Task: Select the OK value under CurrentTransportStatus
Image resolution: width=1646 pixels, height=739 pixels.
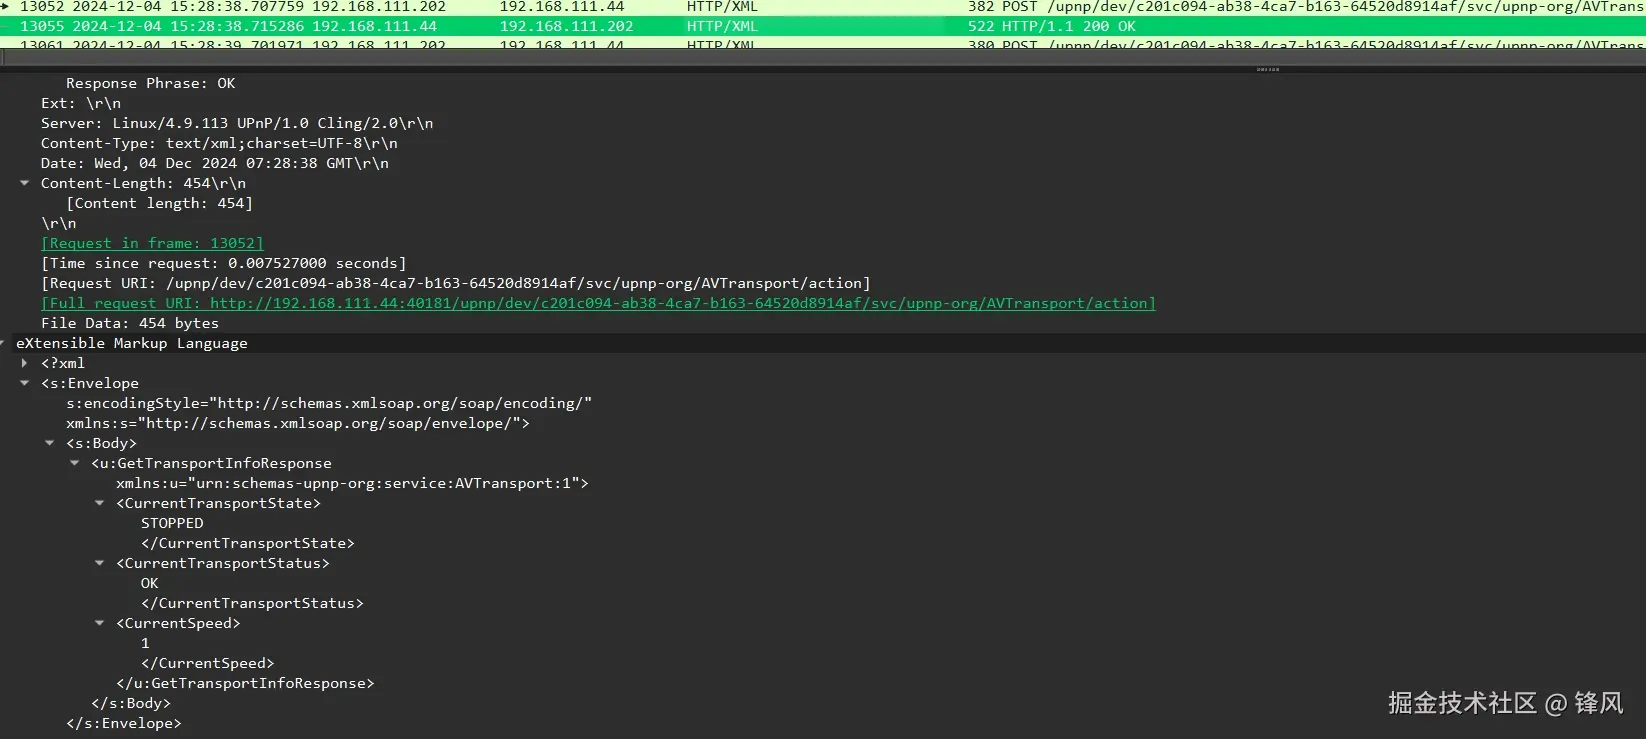Action: pos(150,583)
